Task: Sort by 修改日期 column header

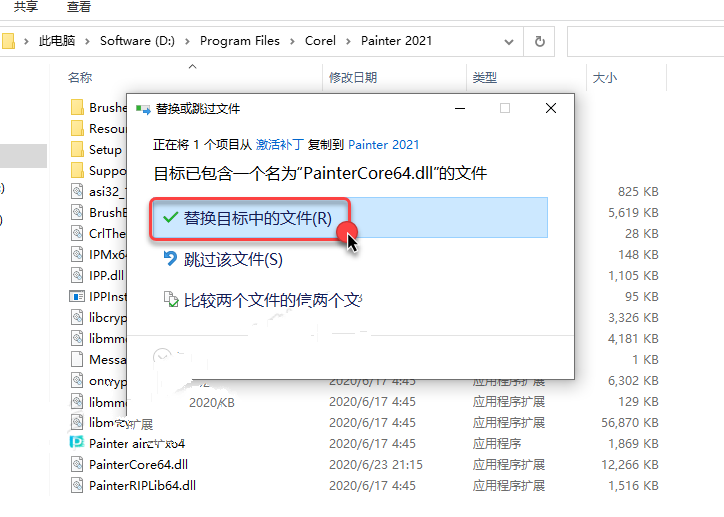Action: [353, 78]
